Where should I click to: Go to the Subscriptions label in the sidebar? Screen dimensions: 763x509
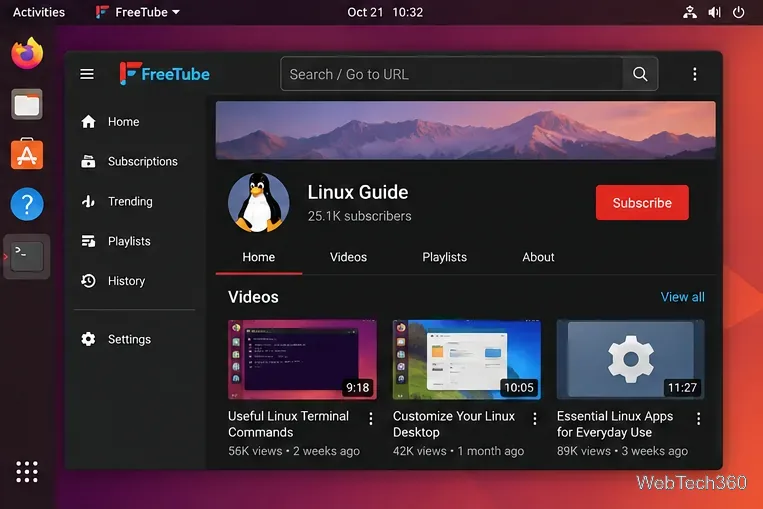(x=143, y=162)
